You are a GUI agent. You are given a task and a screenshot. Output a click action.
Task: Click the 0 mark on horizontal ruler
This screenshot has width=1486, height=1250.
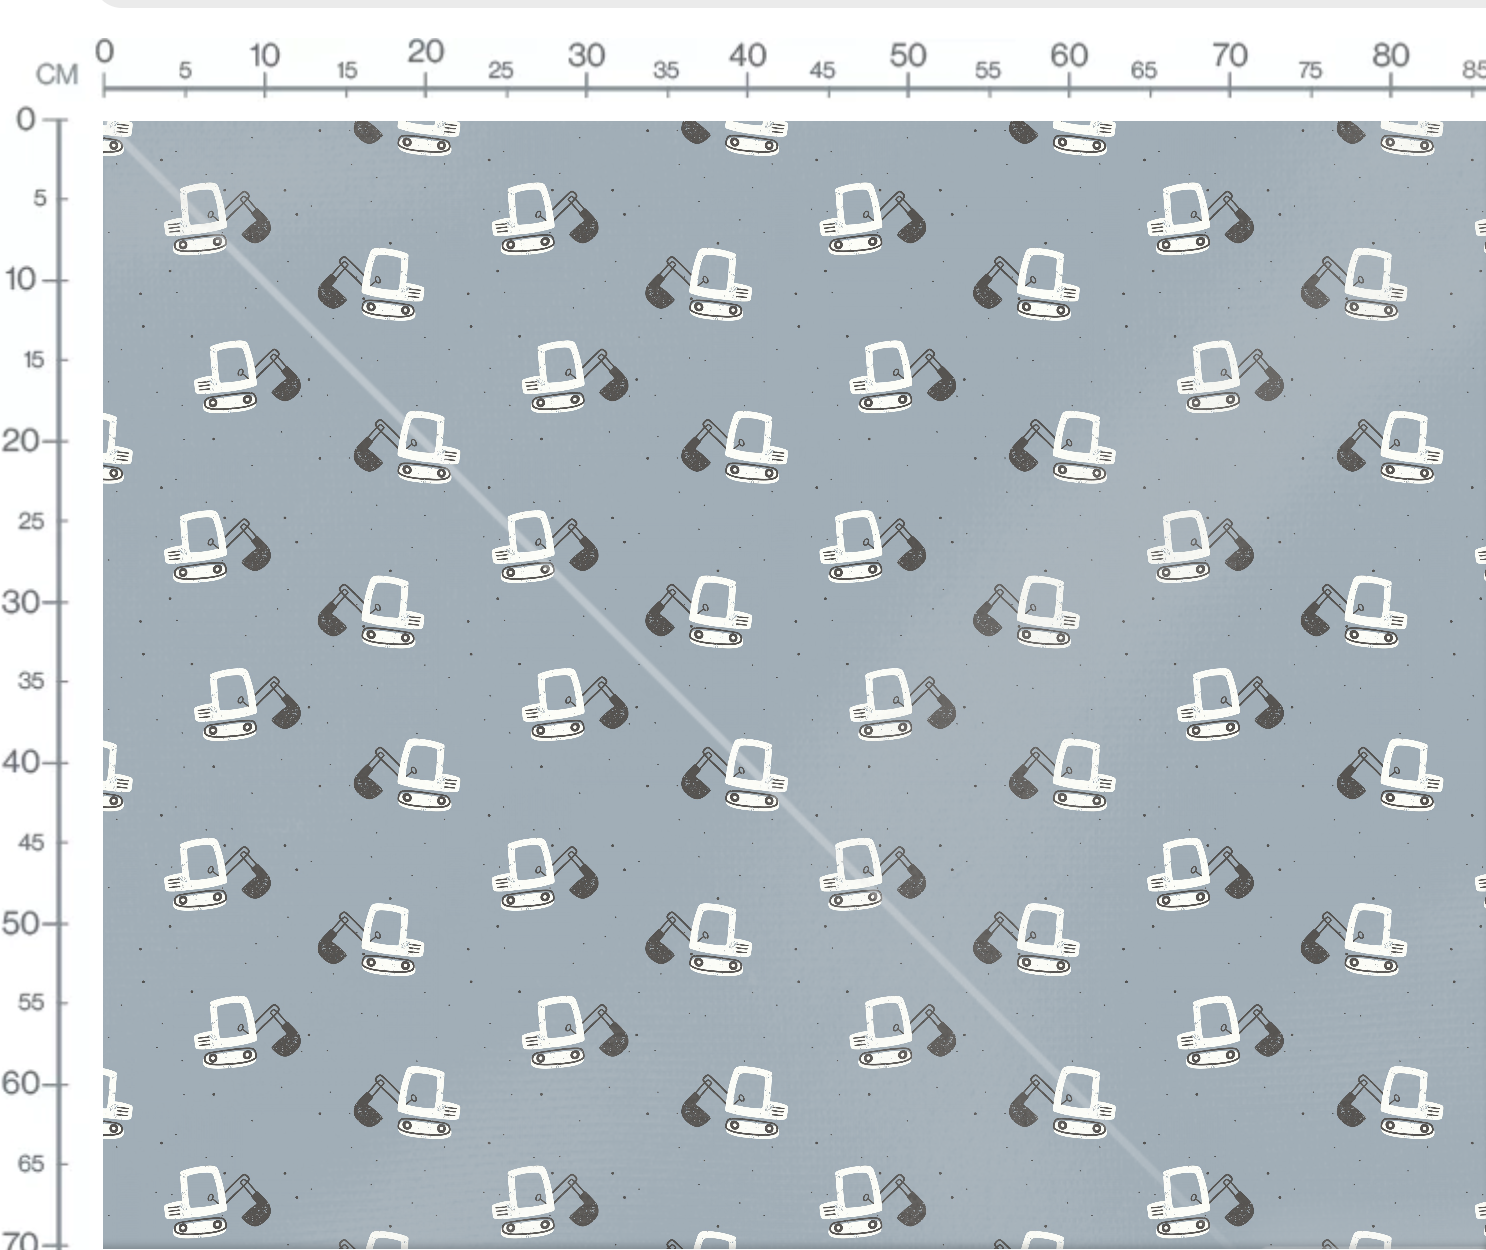coord(104,51)
